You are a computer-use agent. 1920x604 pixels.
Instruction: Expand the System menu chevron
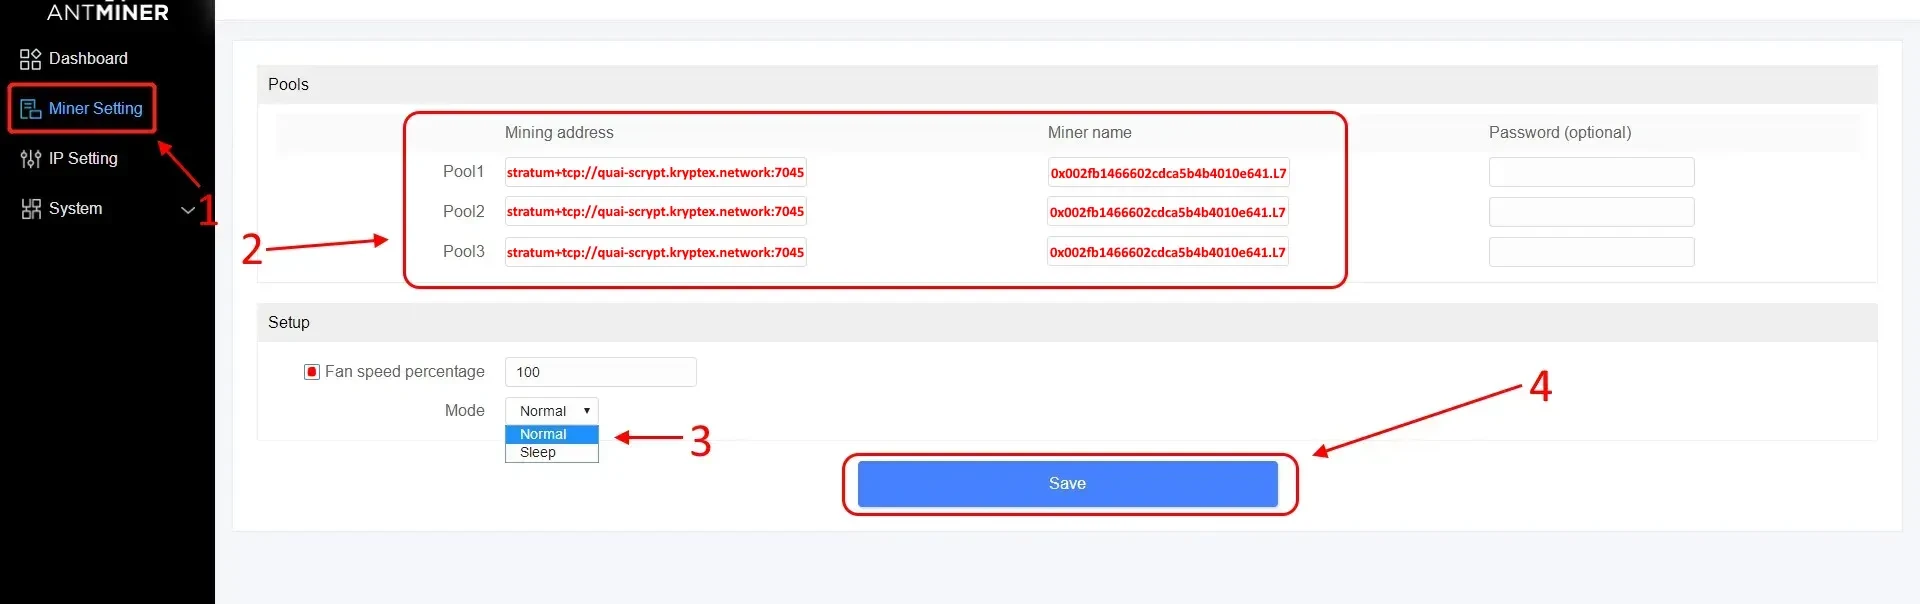187,210
